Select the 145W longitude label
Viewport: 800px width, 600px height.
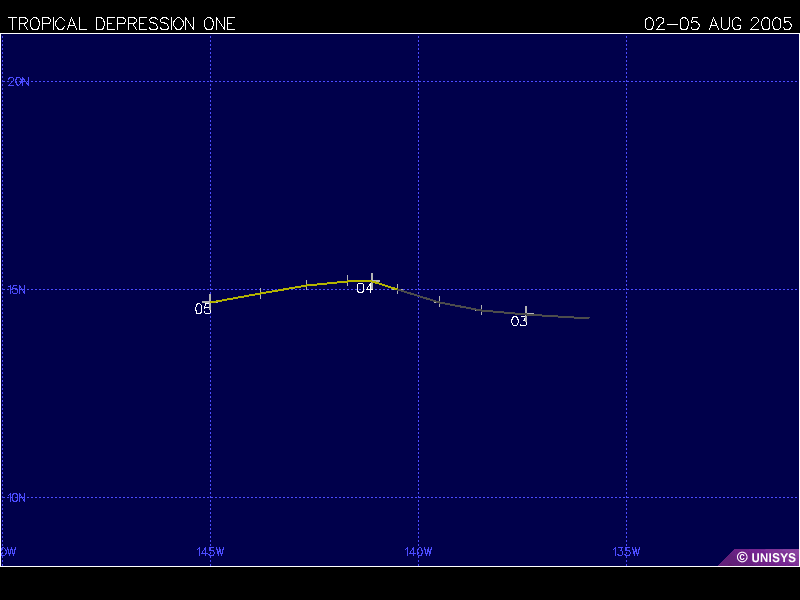click(210, 552)
